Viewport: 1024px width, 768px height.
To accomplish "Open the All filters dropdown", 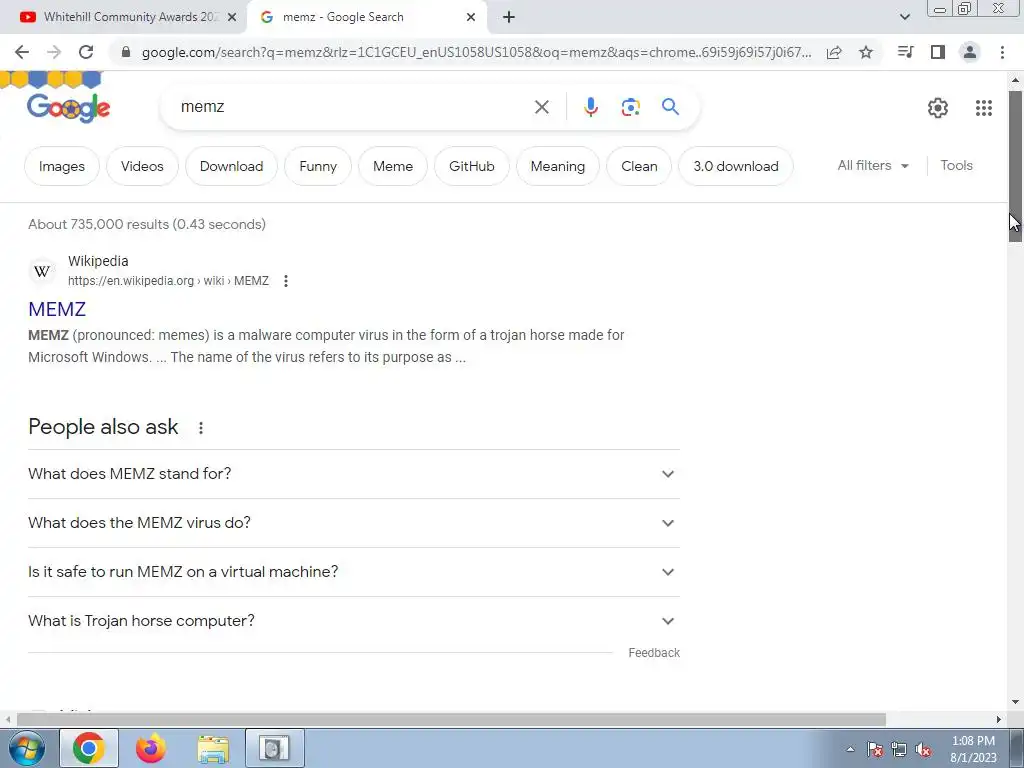I will [873, 166].
